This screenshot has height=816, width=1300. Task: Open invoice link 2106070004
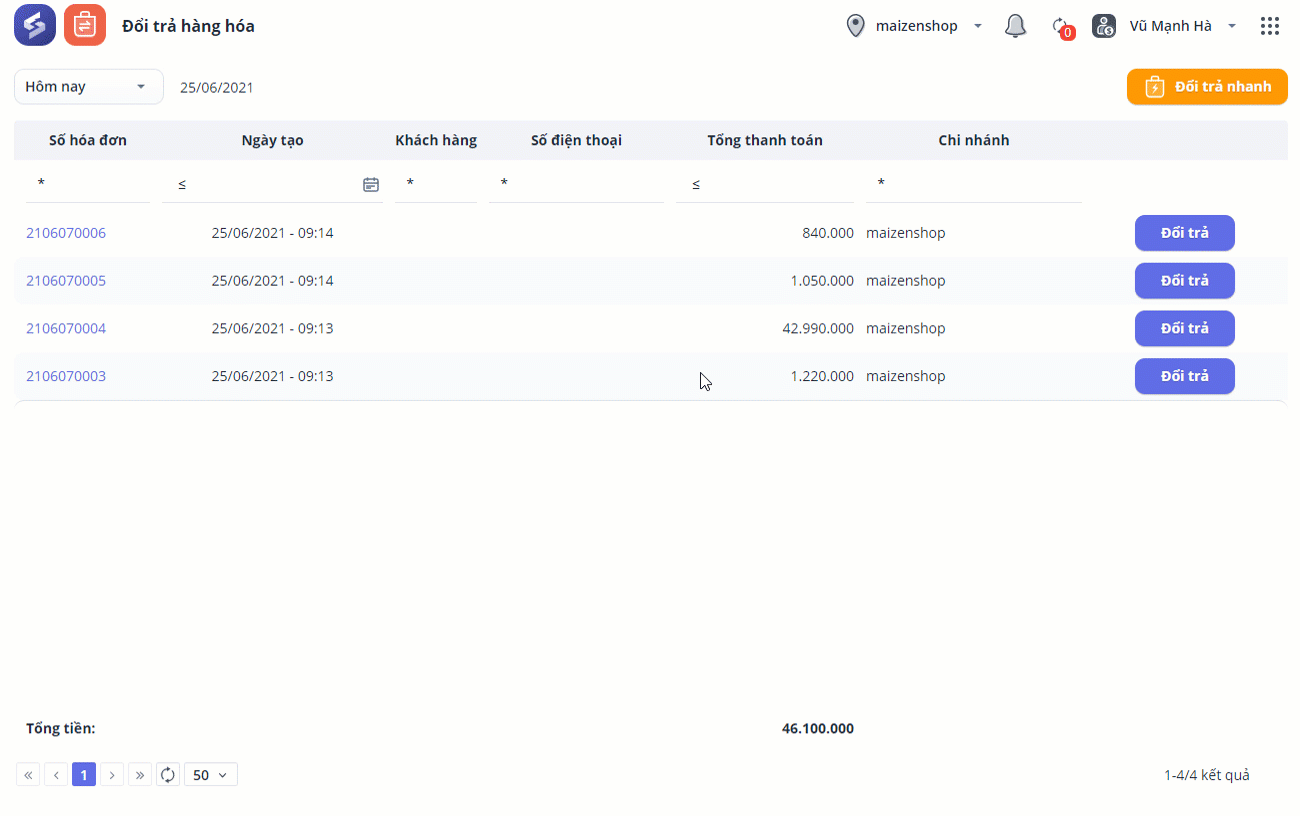pyautogui.click(x=66, y=328)
